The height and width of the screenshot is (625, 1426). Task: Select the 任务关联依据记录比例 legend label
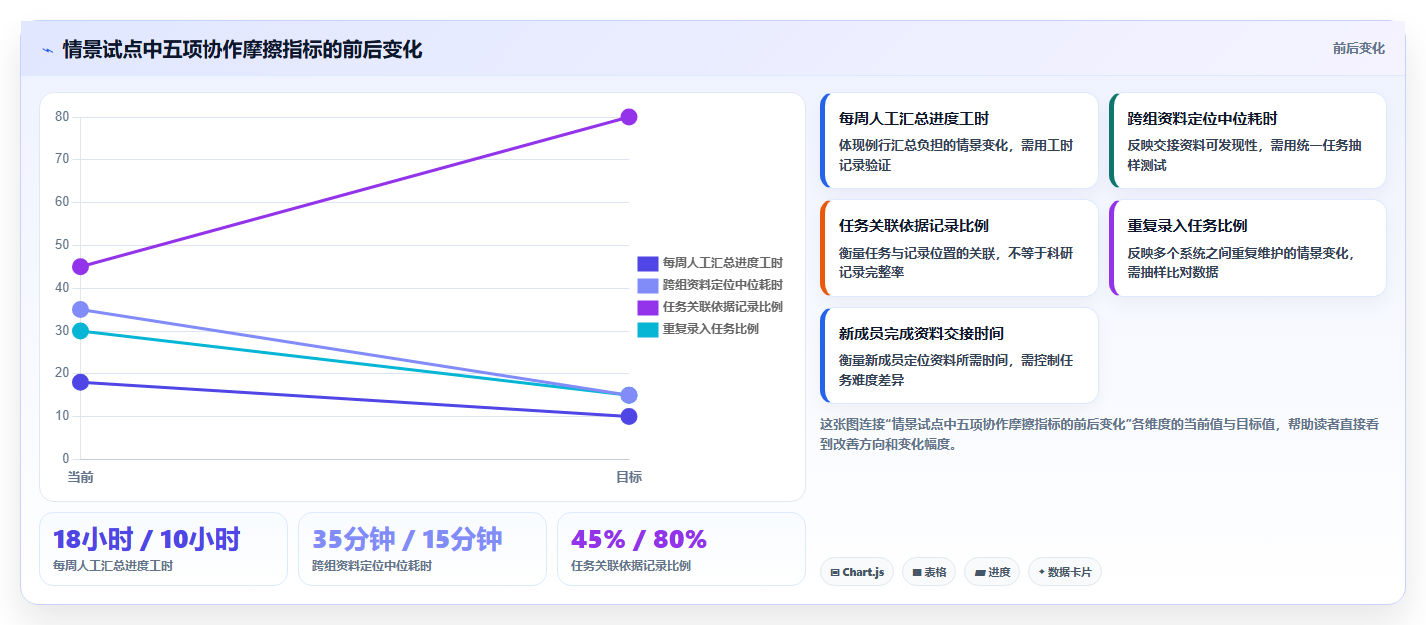tap(722, 307)
